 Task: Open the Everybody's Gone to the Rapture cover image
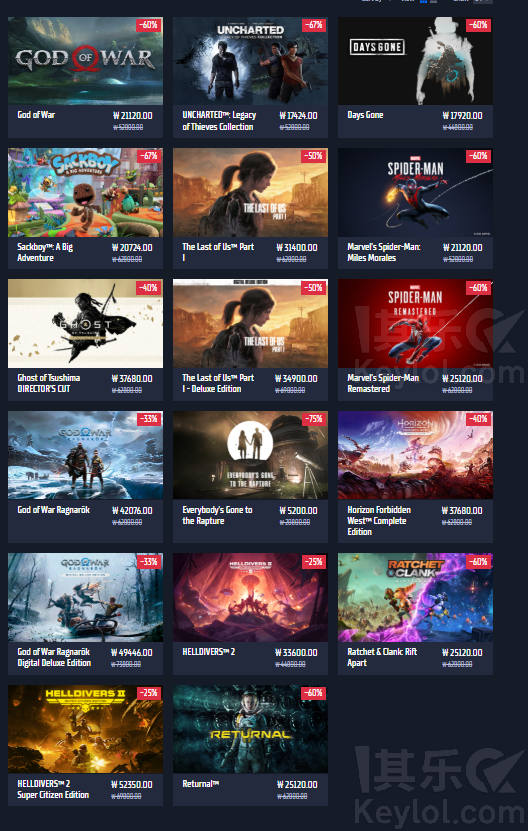pos(250,455)
